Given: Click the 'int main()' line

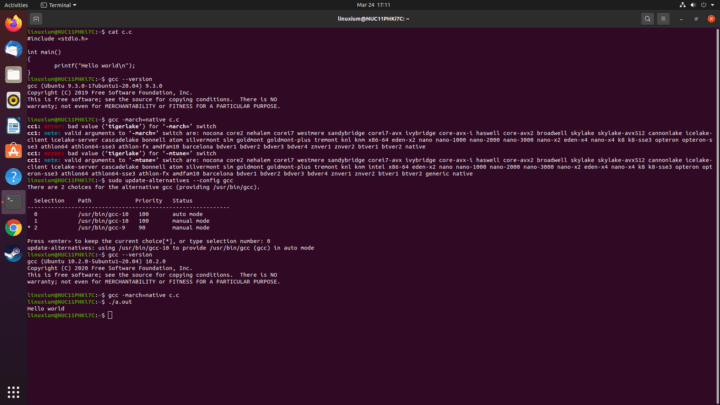Looking at the screenshot, I should click(x=44, y=52).
